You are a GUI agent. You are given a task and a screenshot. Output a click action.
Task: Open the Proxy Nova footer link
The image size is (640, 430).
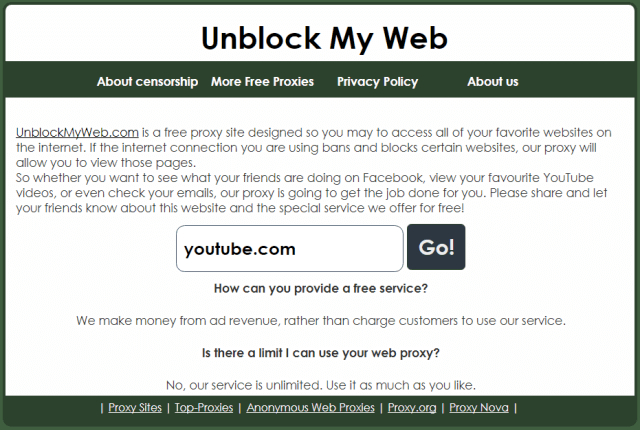click(x=479, y=408)
